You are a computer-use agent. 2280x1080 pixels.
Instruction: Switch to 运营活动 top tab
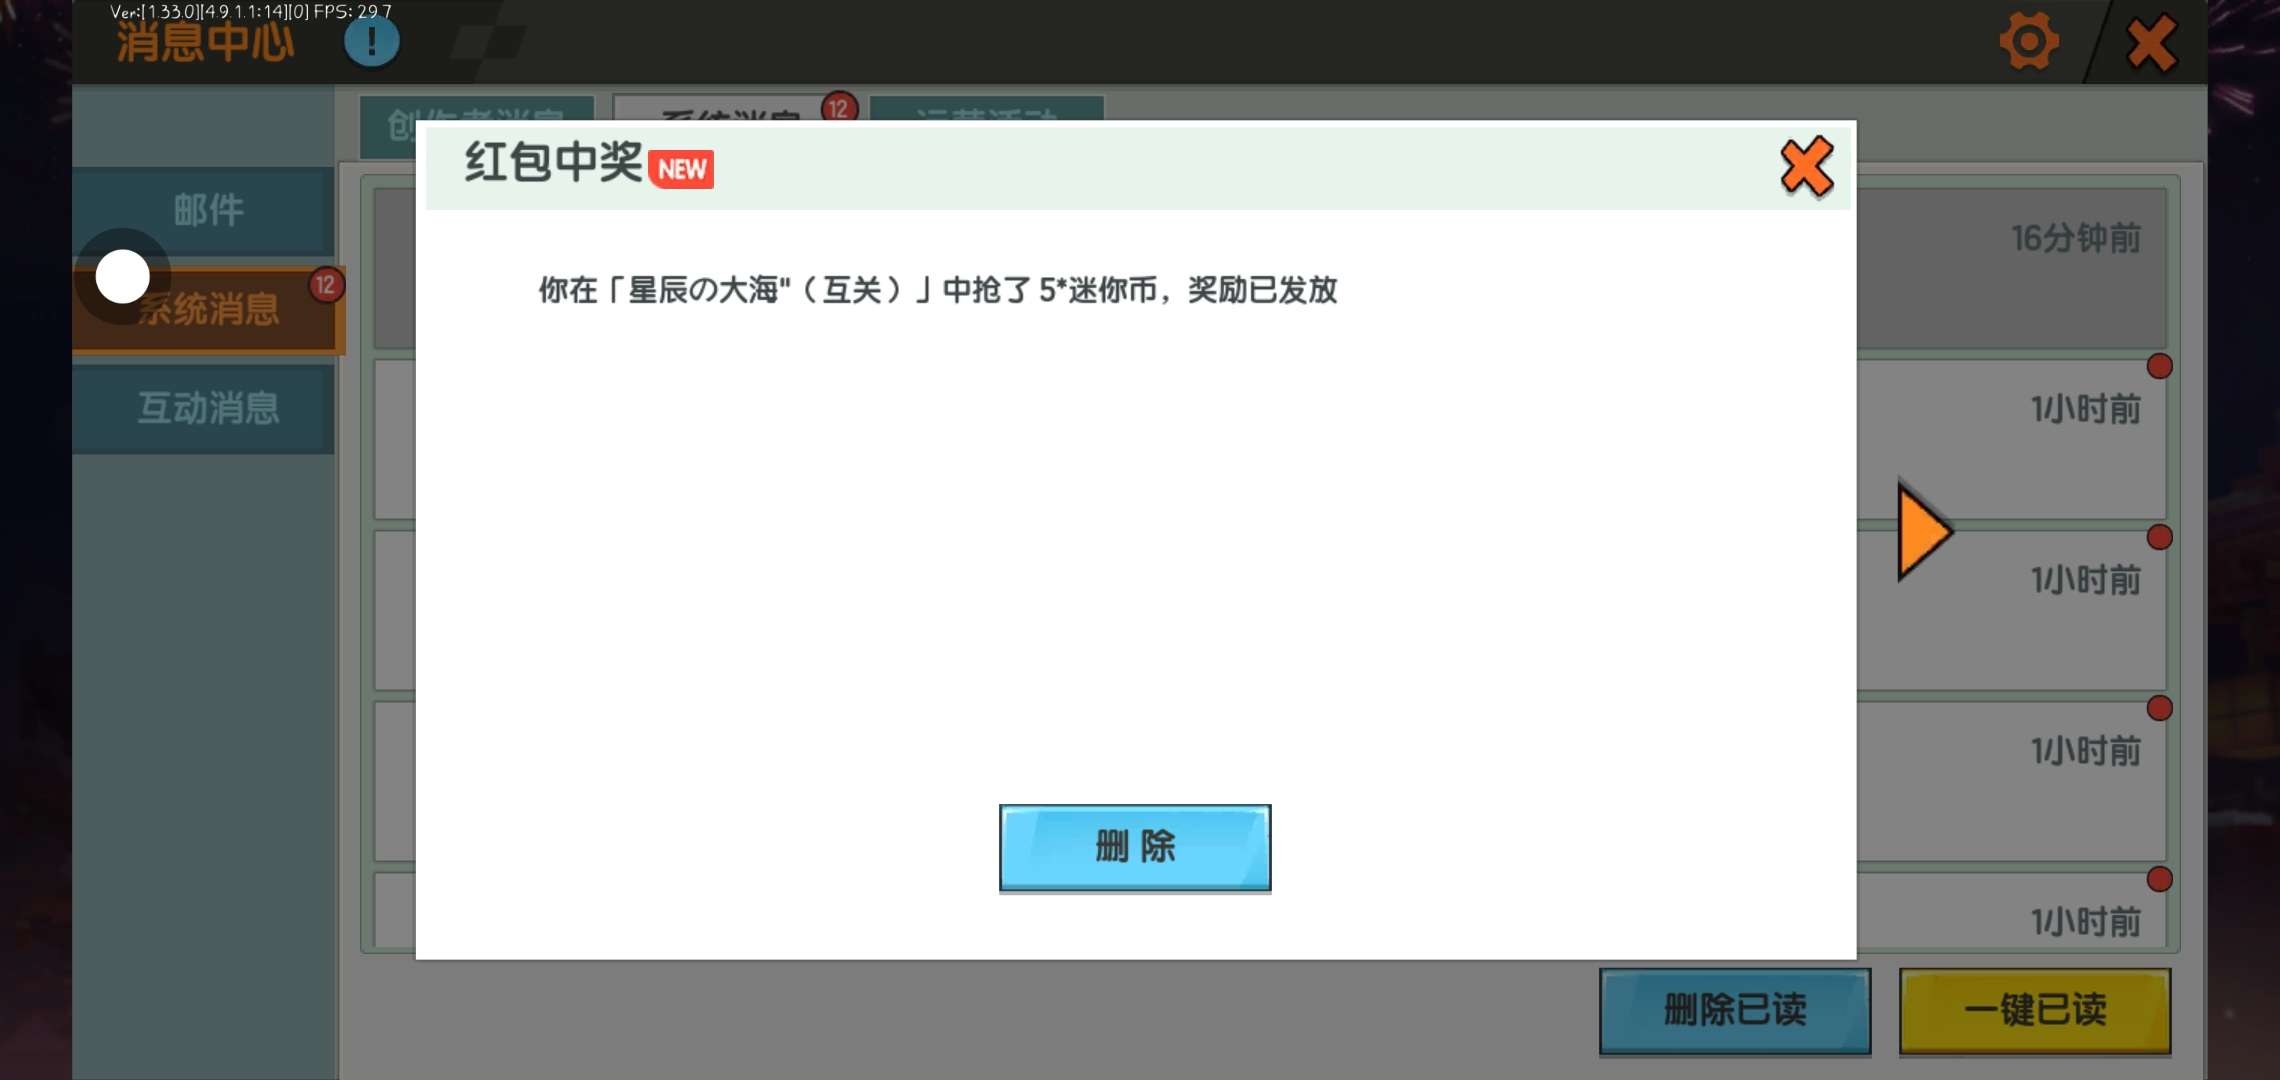coord(986,110)
